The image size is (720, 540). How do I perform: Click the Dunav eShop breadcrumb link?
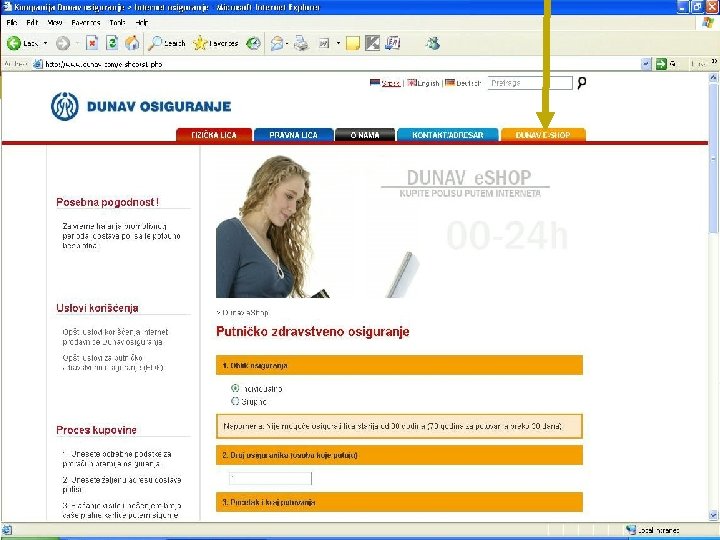click(245, 313)
